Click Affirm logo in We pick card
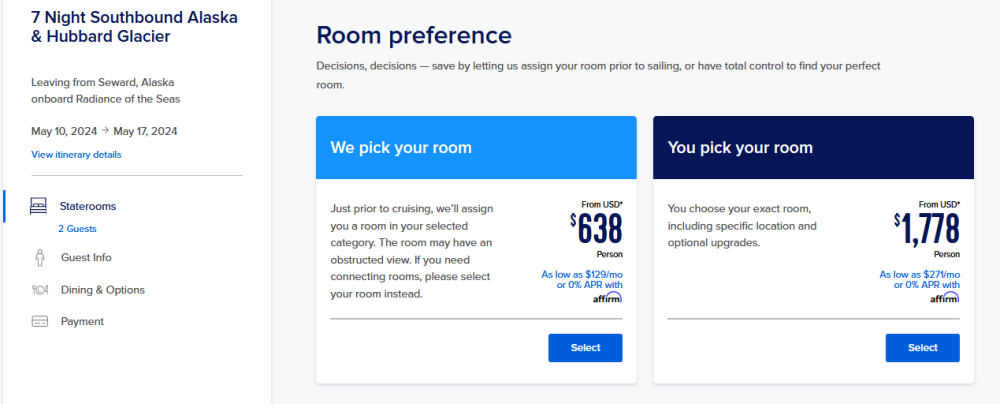This screenshot has height=404, width=1000. click(607, 297)
